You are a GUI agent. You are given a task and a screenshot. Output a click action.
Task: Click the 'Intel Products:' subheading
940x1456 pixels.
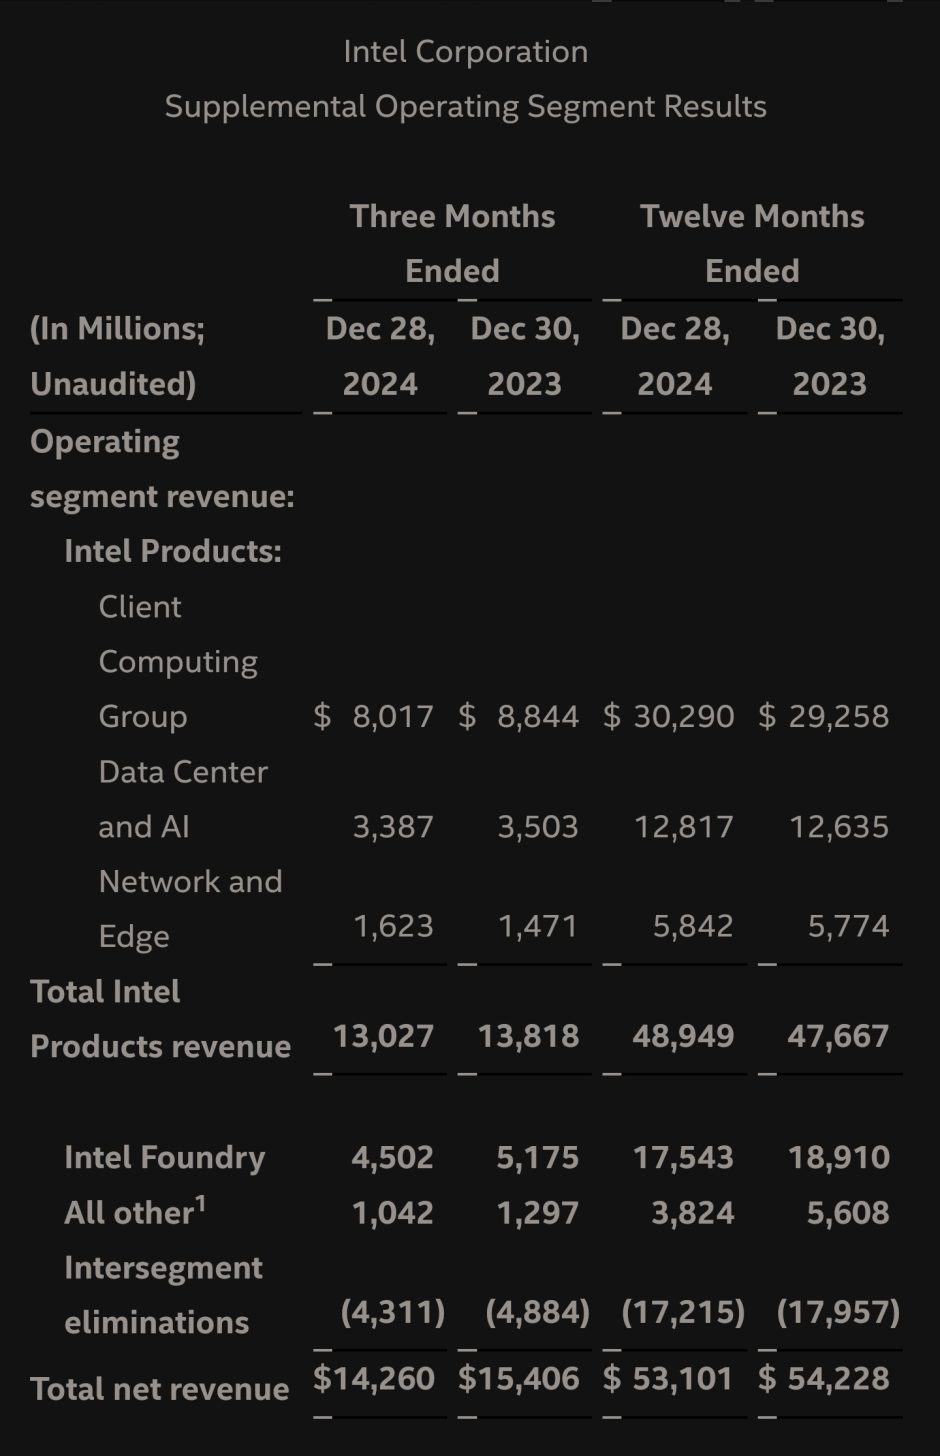[x=173, y=551]
